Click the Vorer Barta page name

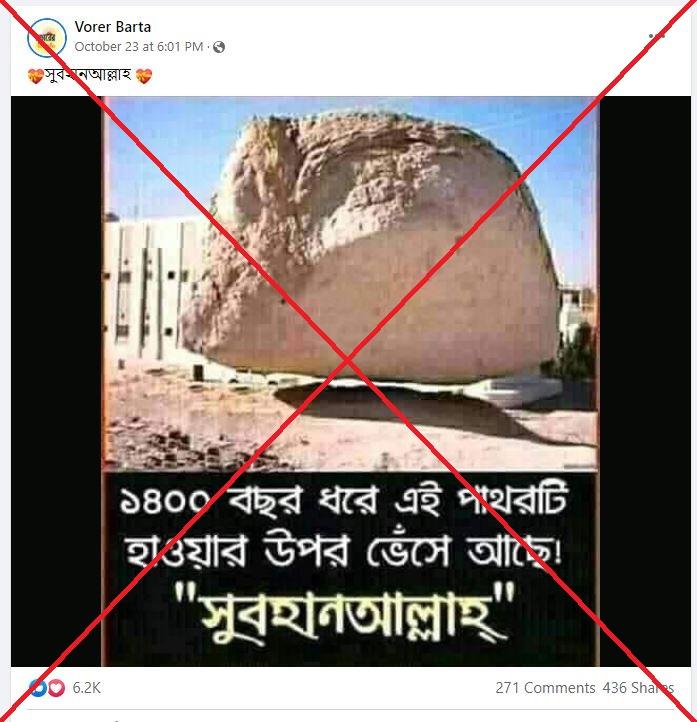coord(113,27)
